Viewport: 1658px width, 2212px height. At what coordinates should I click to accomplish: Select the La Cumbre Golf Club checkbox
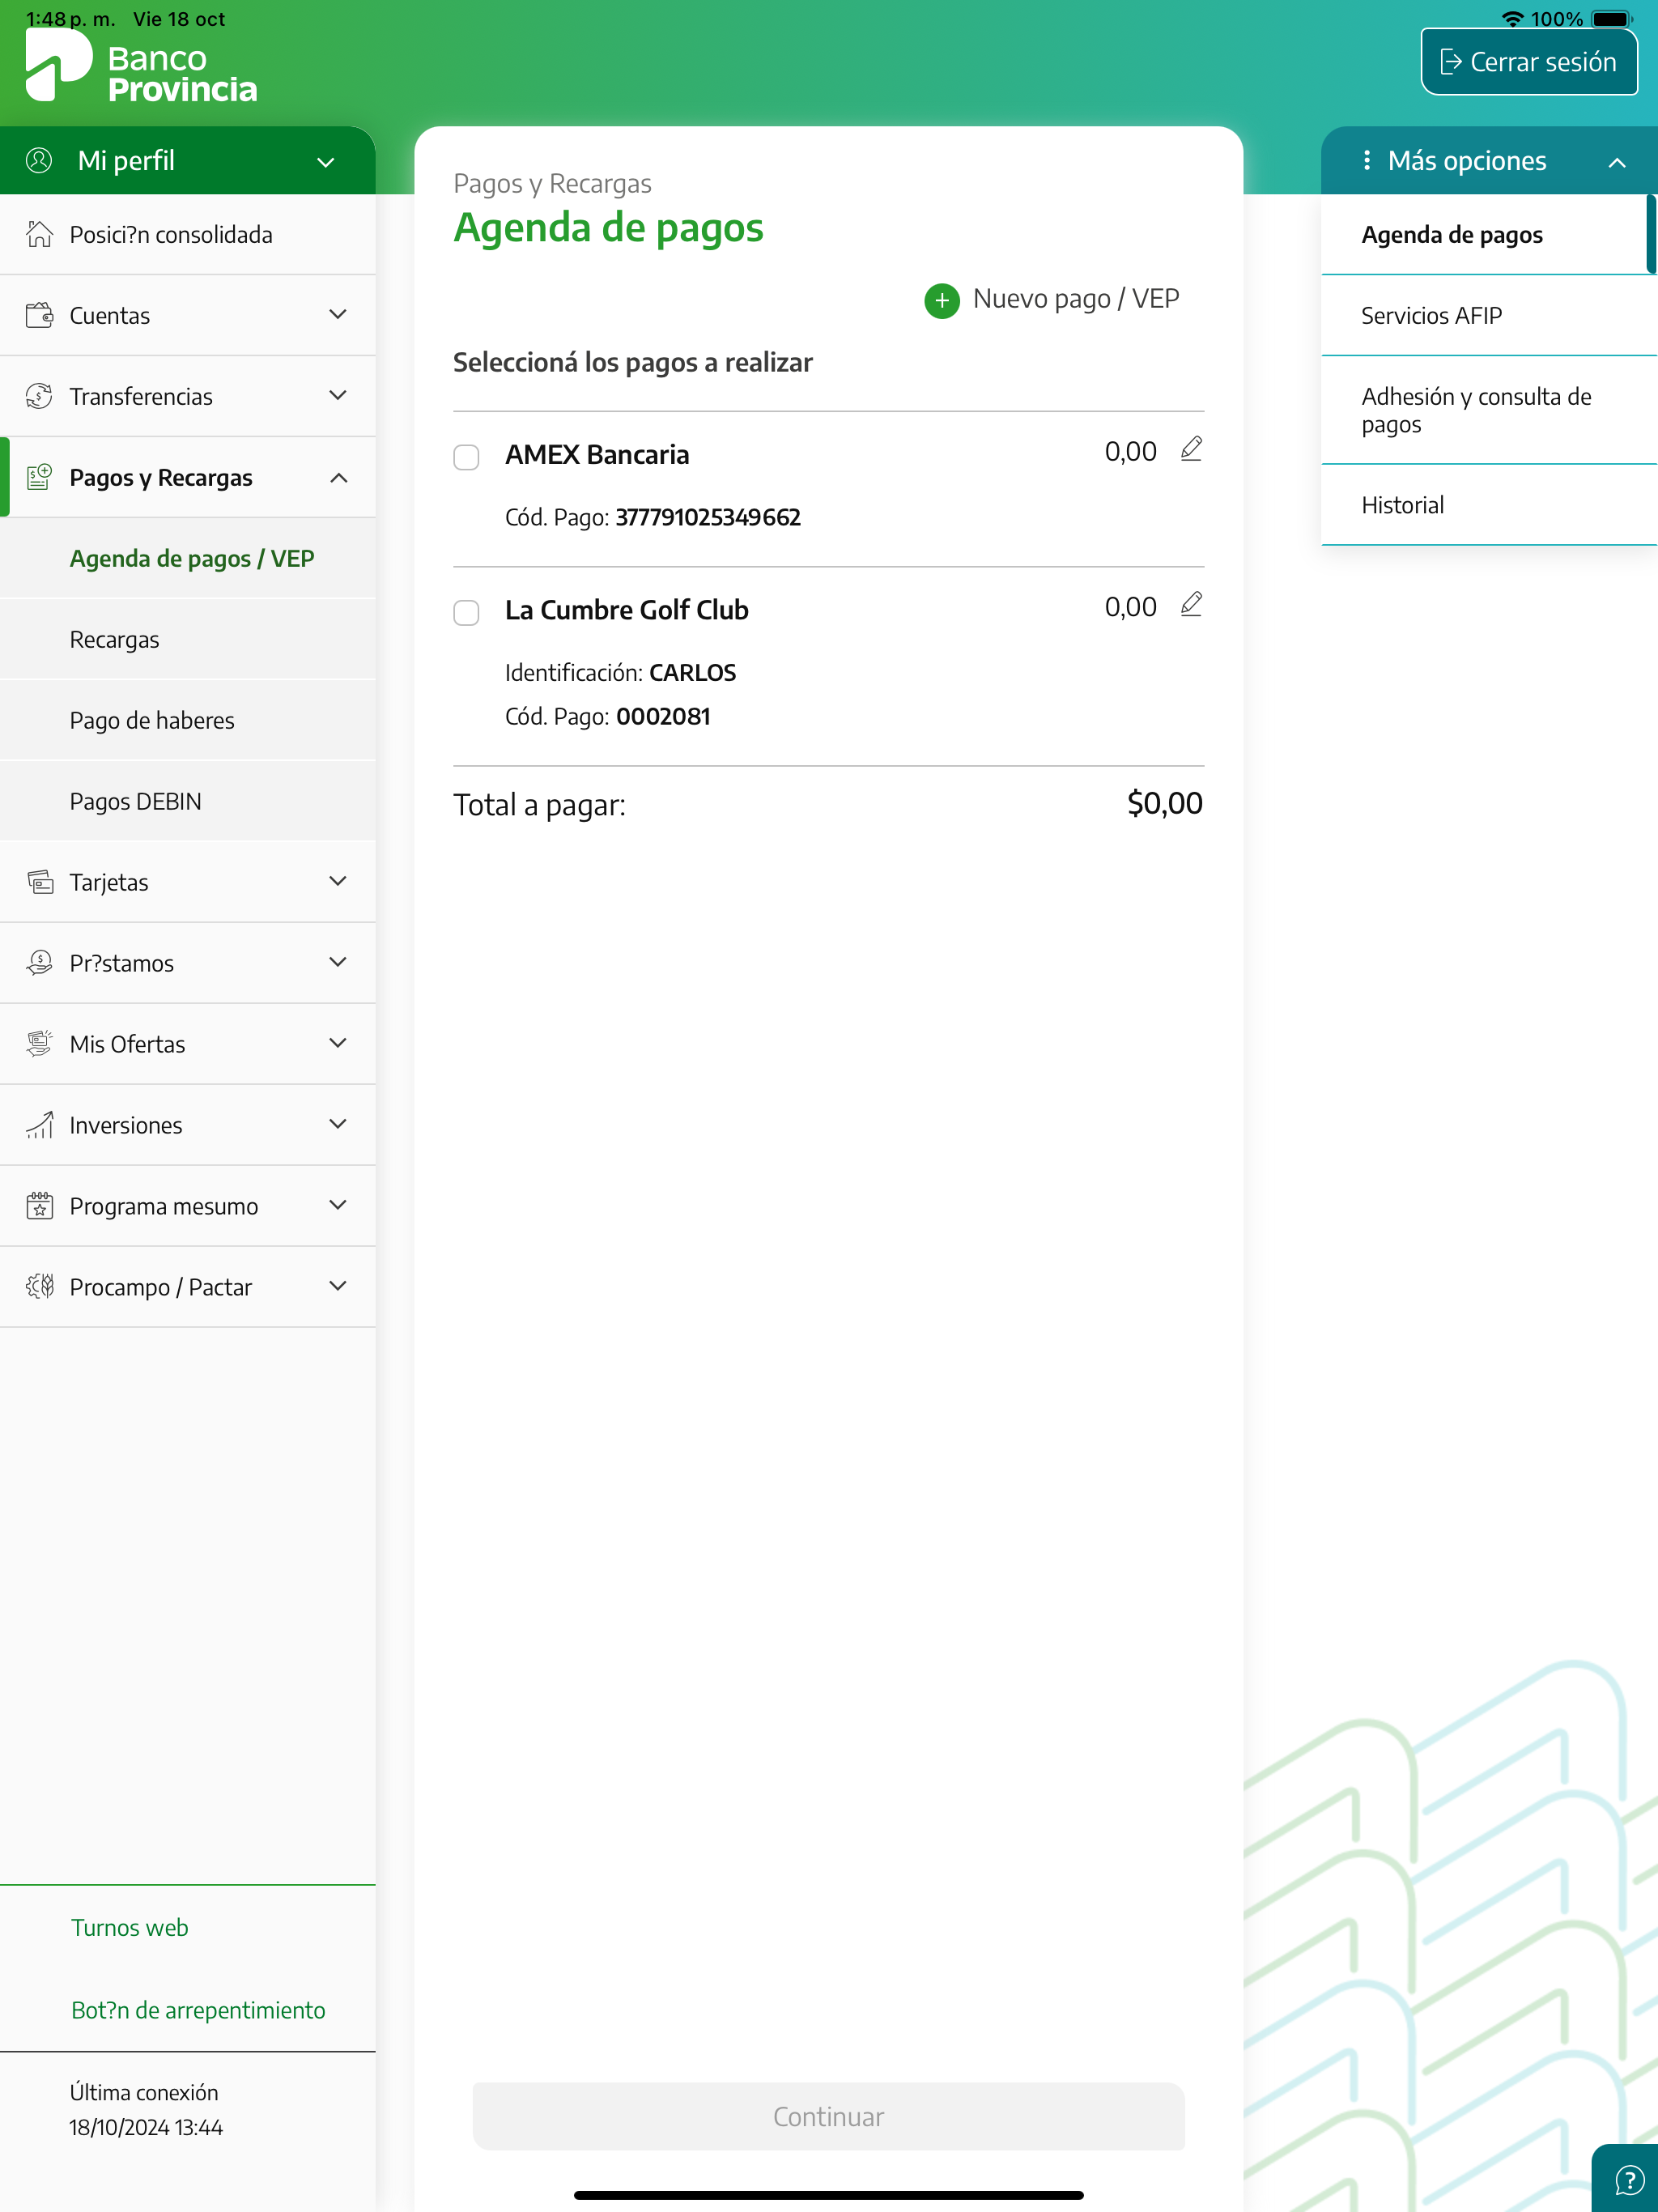[x=466, y=612]
